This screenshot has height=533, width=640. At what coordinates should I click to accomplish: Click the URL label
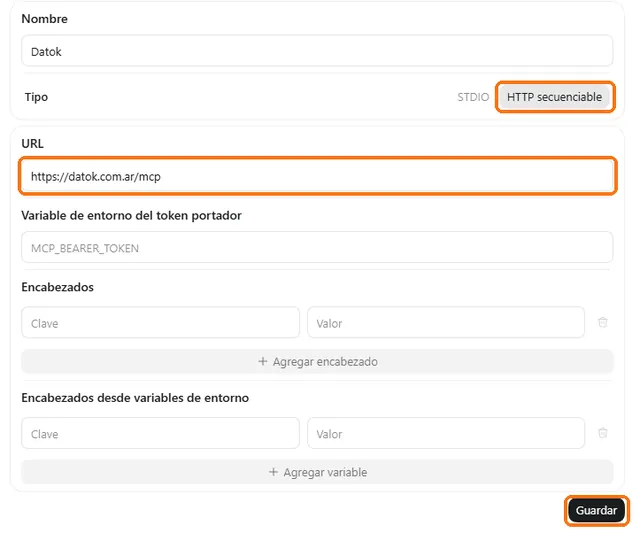[x=32, y=144]
